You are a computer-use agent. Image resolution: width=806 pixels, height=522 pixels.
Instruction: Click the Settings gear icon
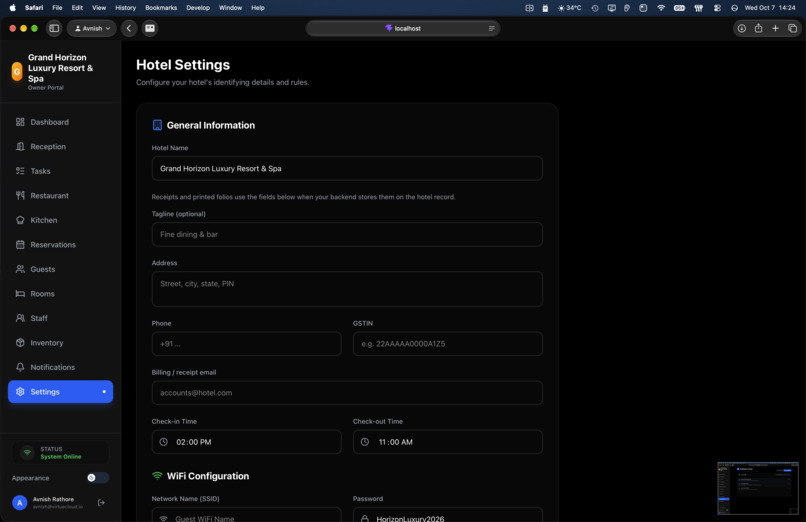coord(20,392)
